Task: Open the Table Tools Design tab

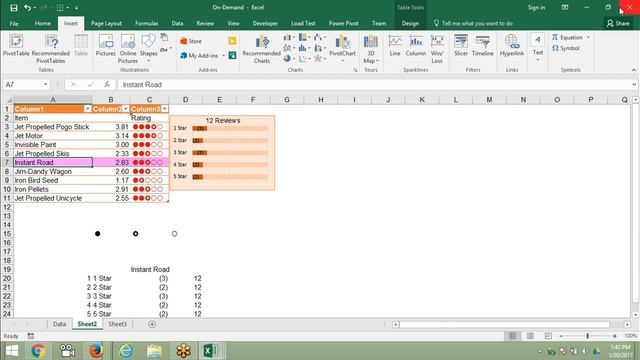Action: point(410,24)
